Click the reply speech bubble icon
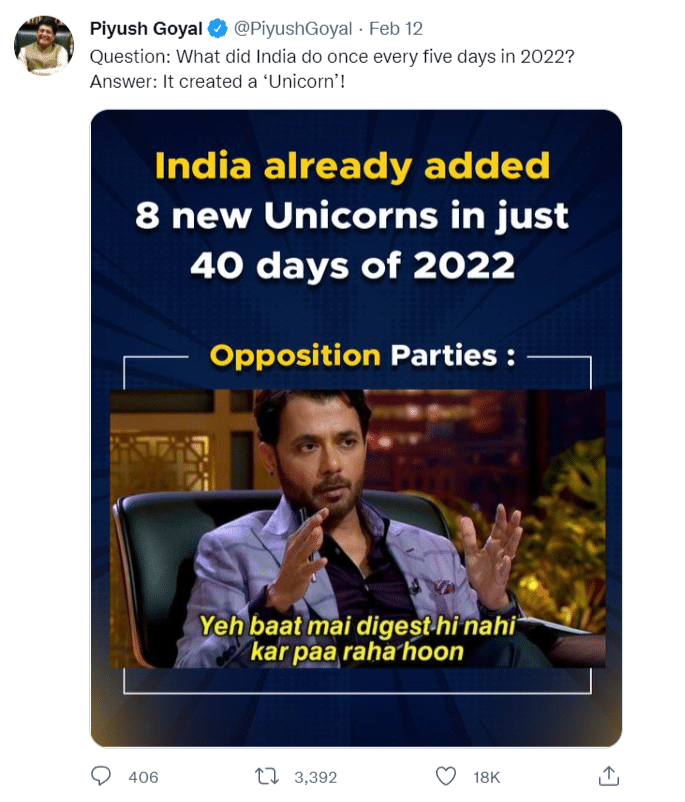 click(100, 776)
